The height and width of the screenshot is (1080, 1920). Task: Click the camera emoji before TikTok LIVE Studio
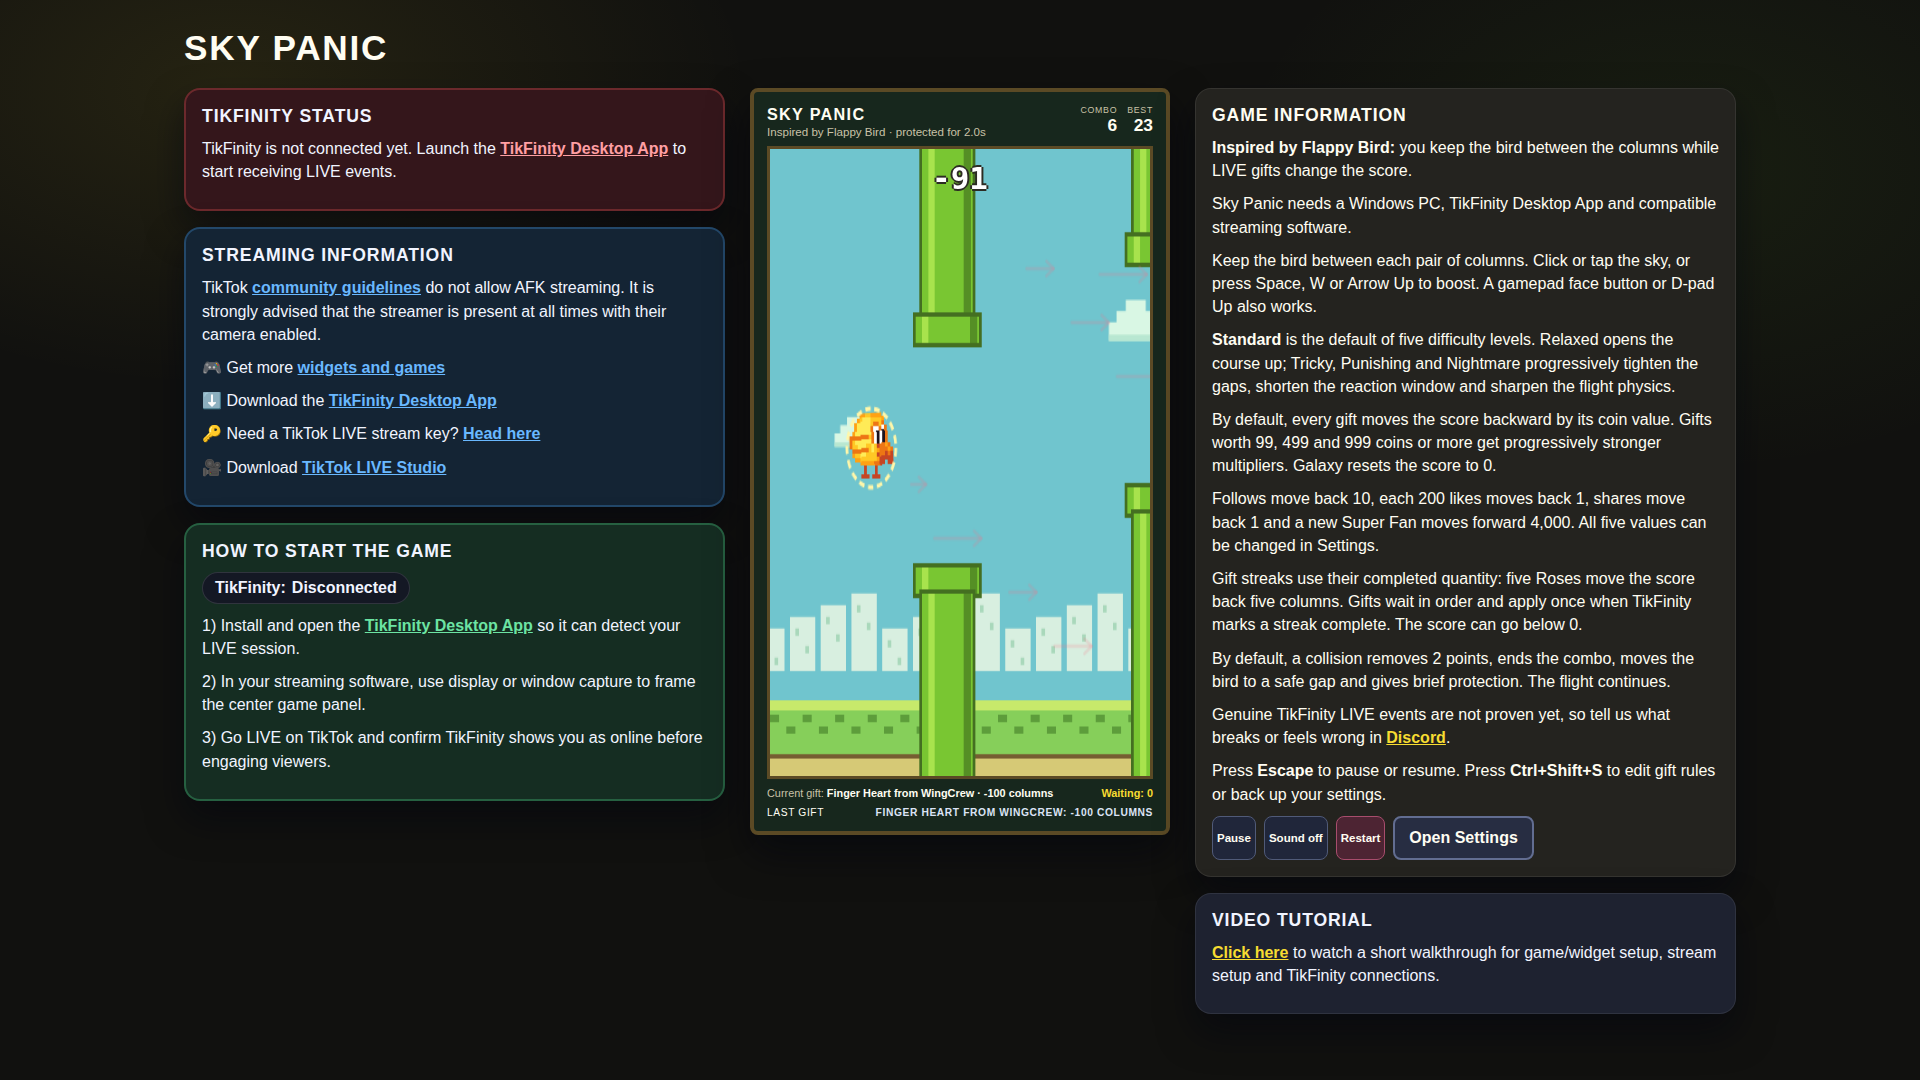211,467
